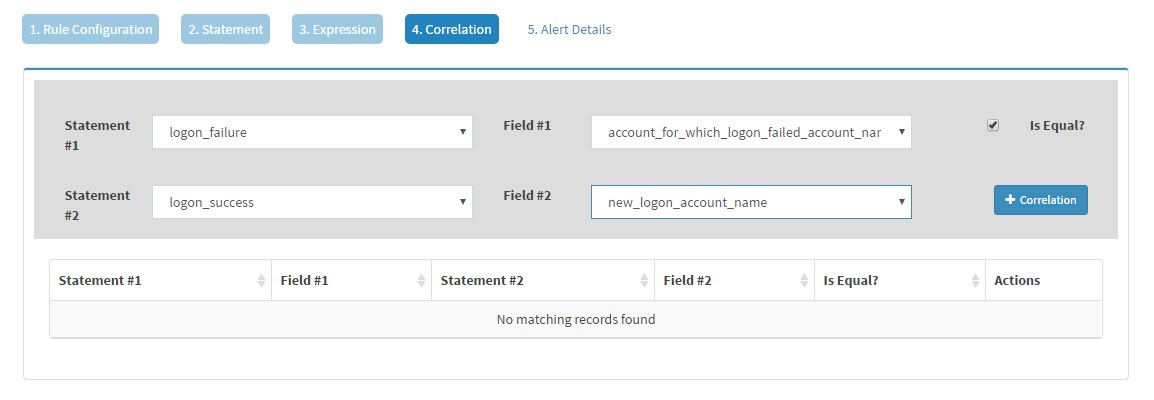Go to 1. Rule Configuration step
The height and width of the screenshot is (400, 1154).
pos(91,29)
